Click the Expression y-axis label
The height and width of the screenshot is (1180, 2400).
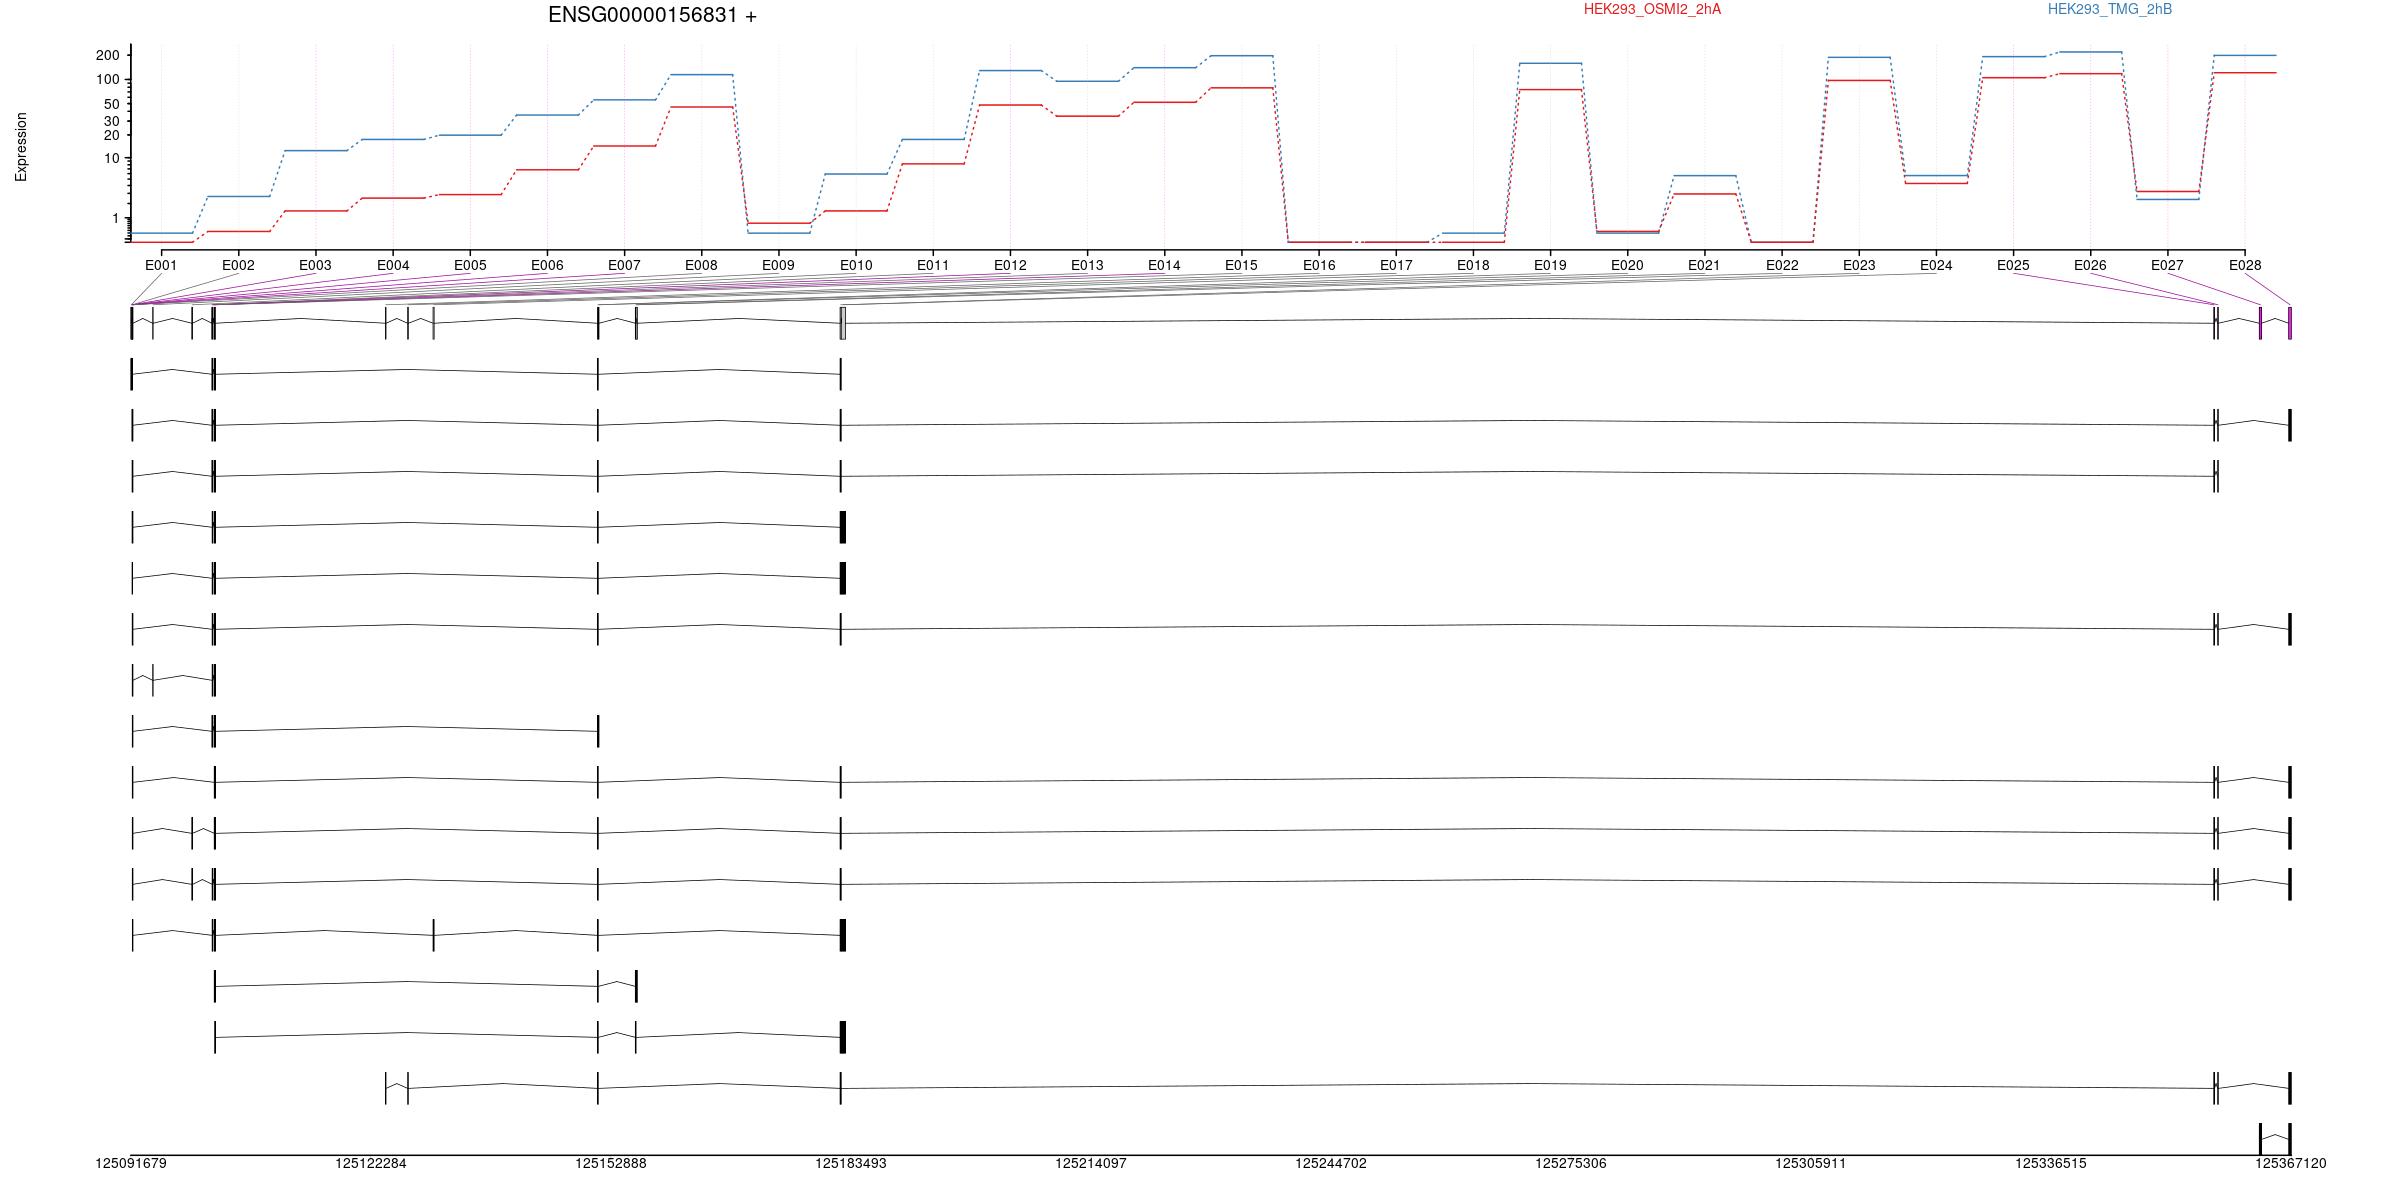pyautogui.click(x=21, y=147)
